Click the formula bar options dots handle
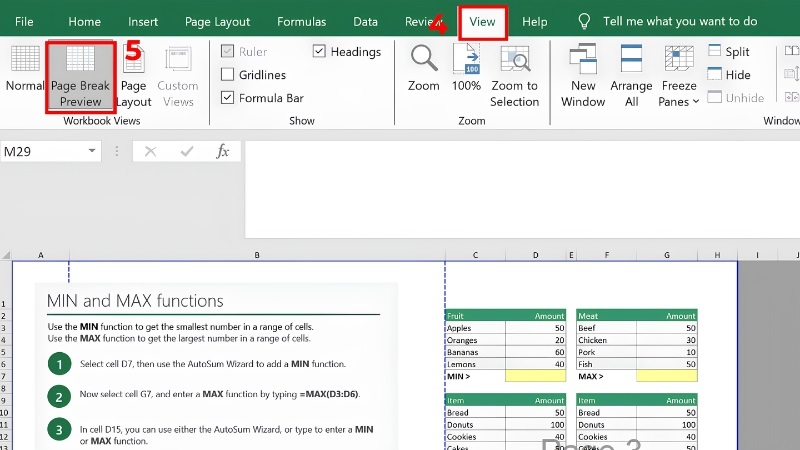The image size is (800, 450). tap(117, 151)
